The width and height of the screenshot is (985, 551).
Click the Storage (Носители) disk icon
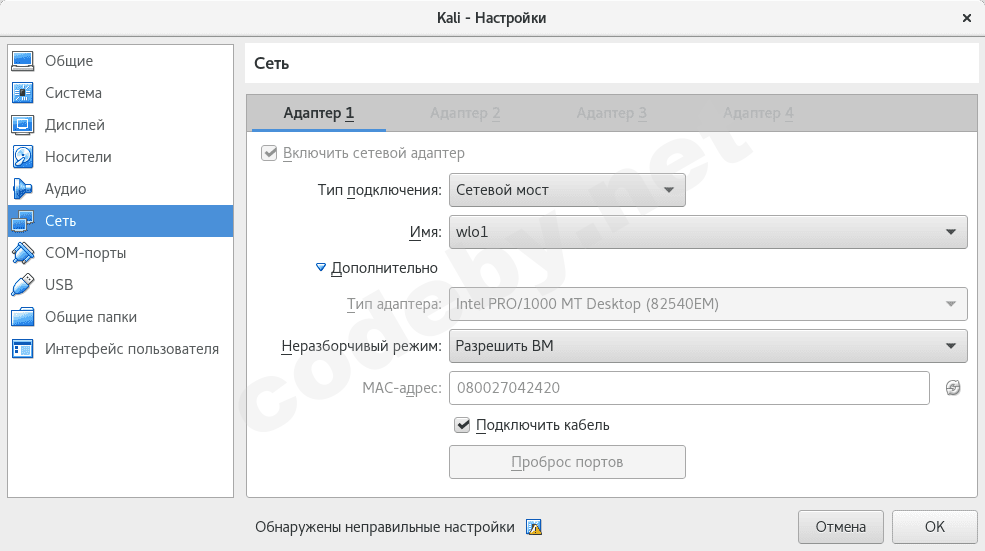[23, 157]
